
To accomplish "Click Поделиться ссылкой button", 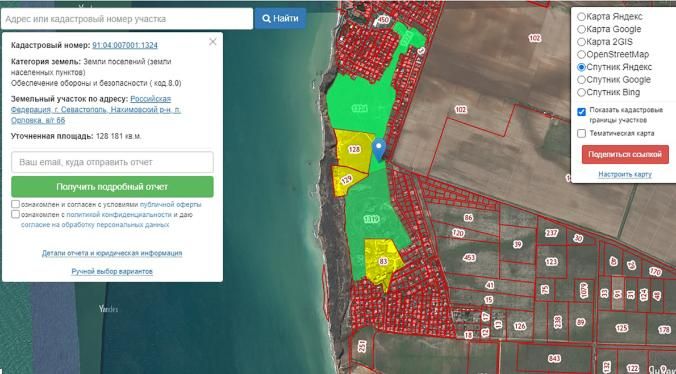I will [625, 155].
